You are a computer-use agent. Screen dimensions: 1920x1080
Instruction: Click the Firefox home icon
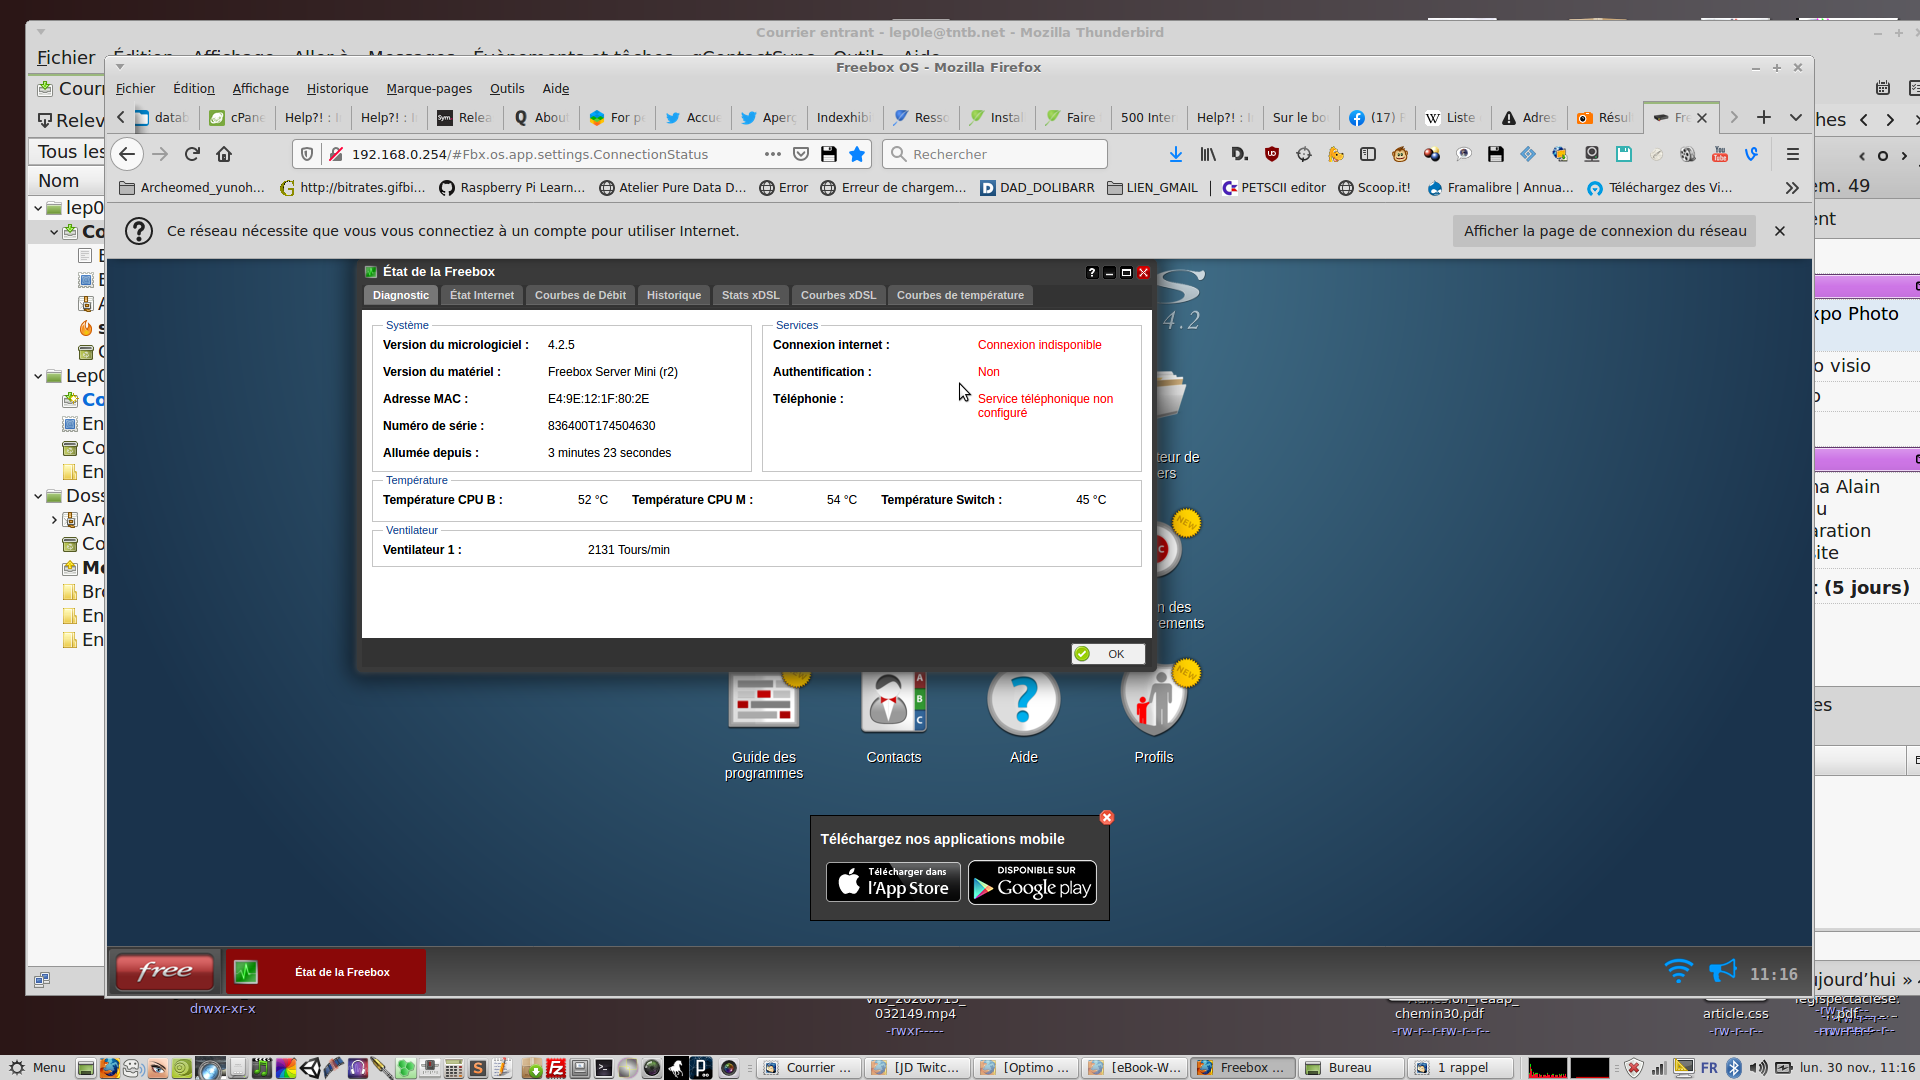[224, 154]
